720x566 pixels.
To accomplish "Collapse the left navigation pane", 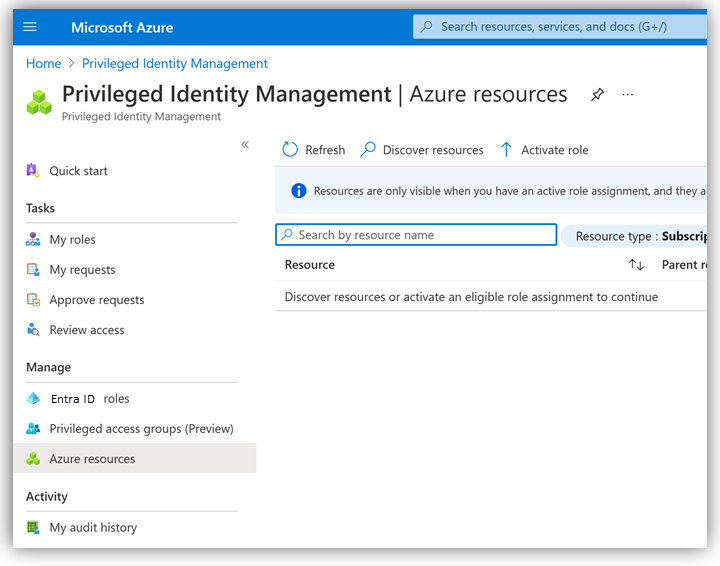I will click(245, 145).
